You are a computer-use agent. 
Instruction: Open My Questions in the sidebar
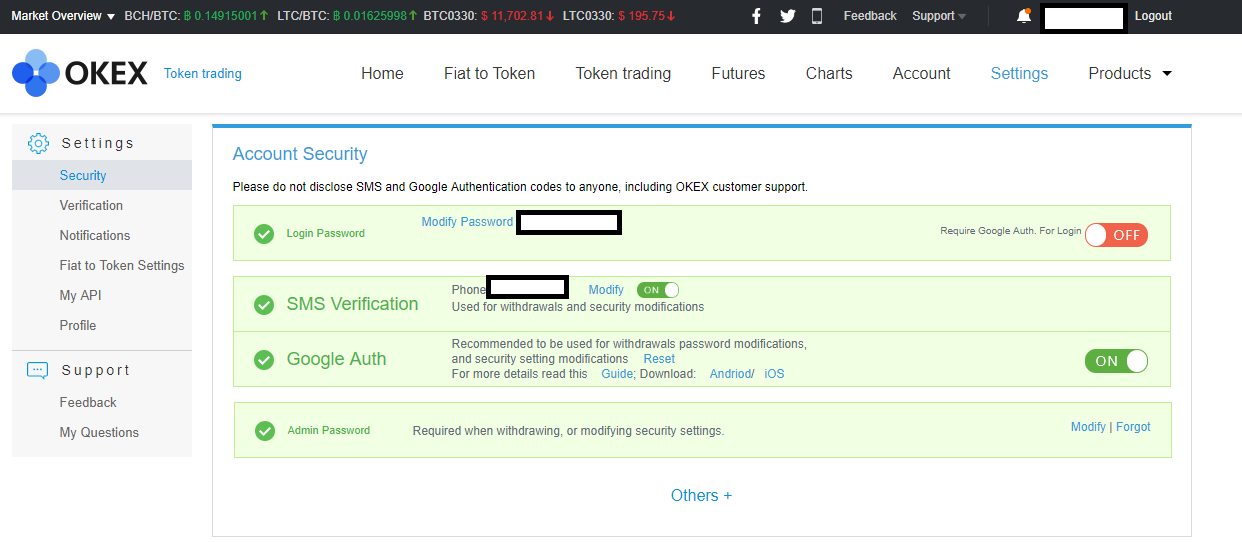tap(99, 432)
